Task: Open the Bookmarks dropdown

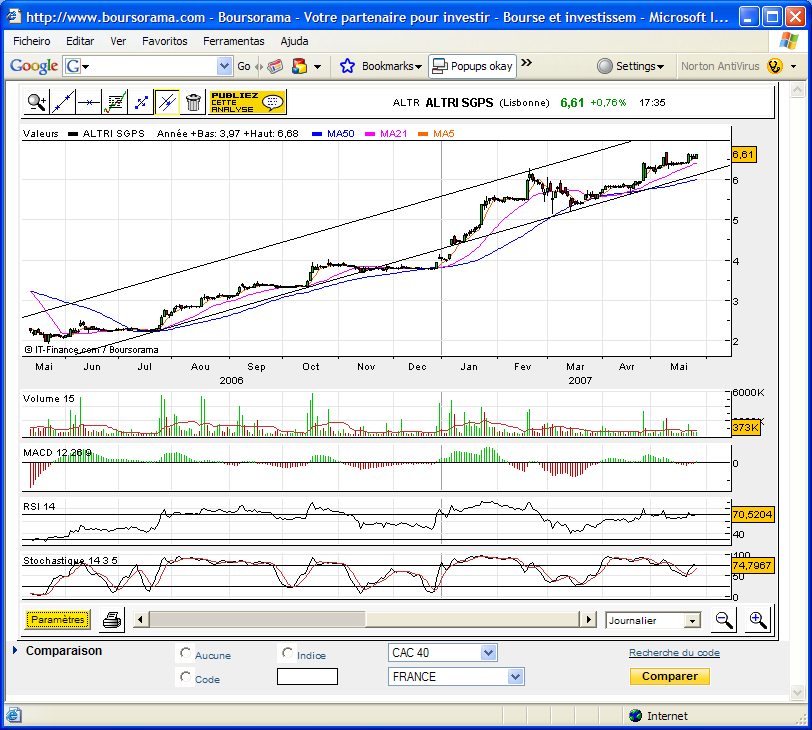Action: pos(392,66)
